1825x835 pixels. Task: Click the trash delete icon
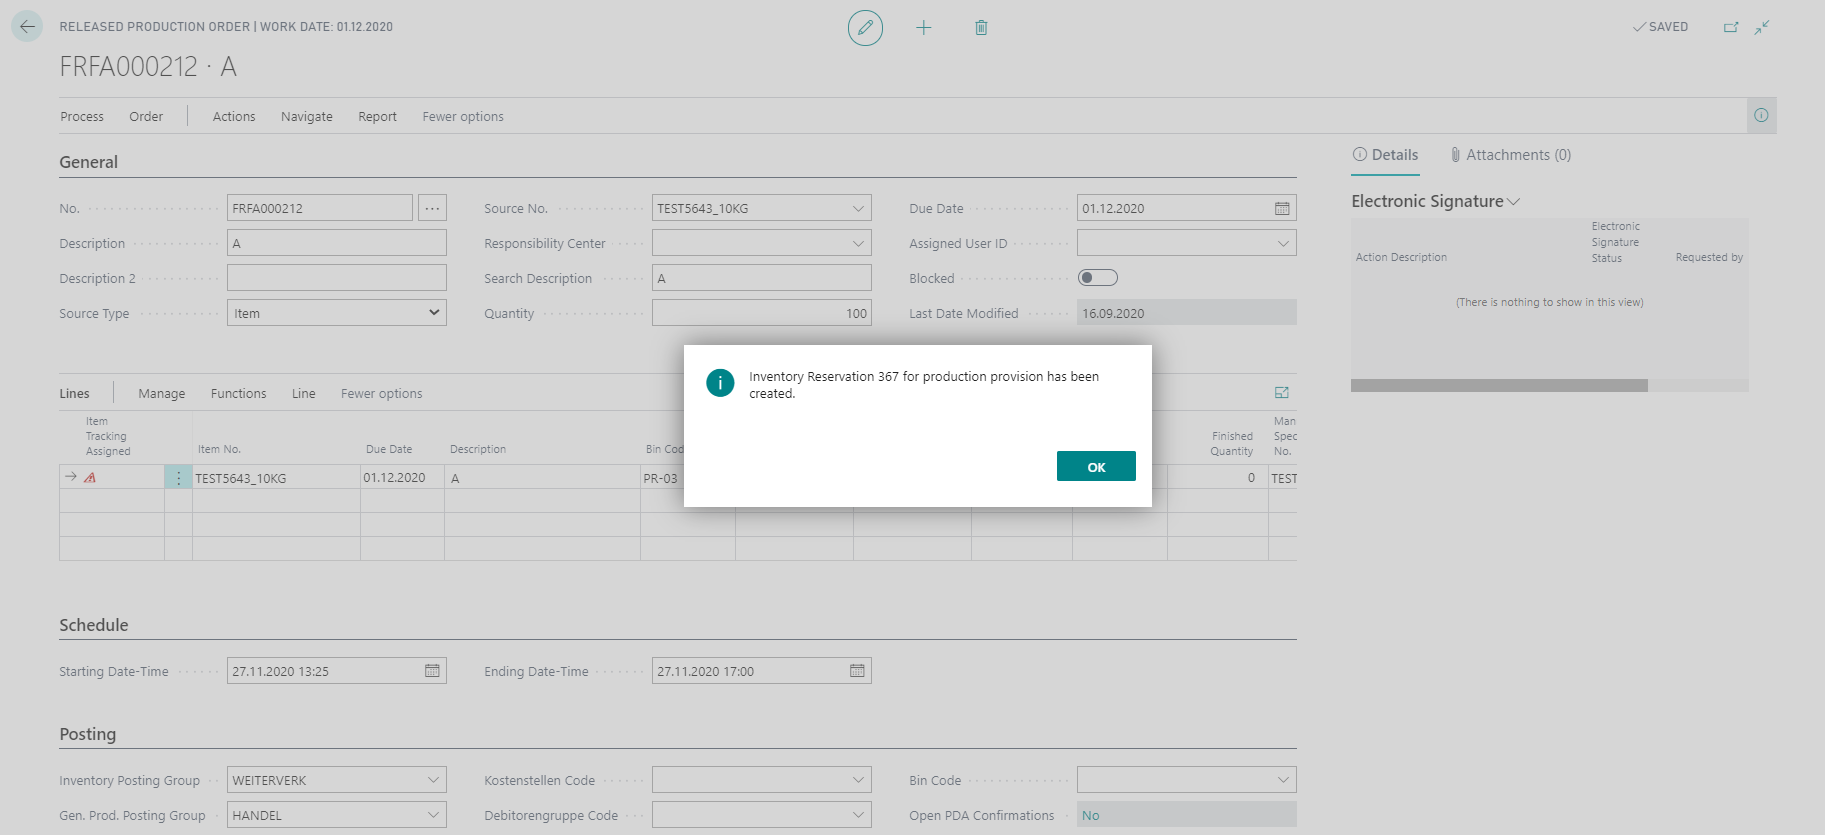[981, 28]
